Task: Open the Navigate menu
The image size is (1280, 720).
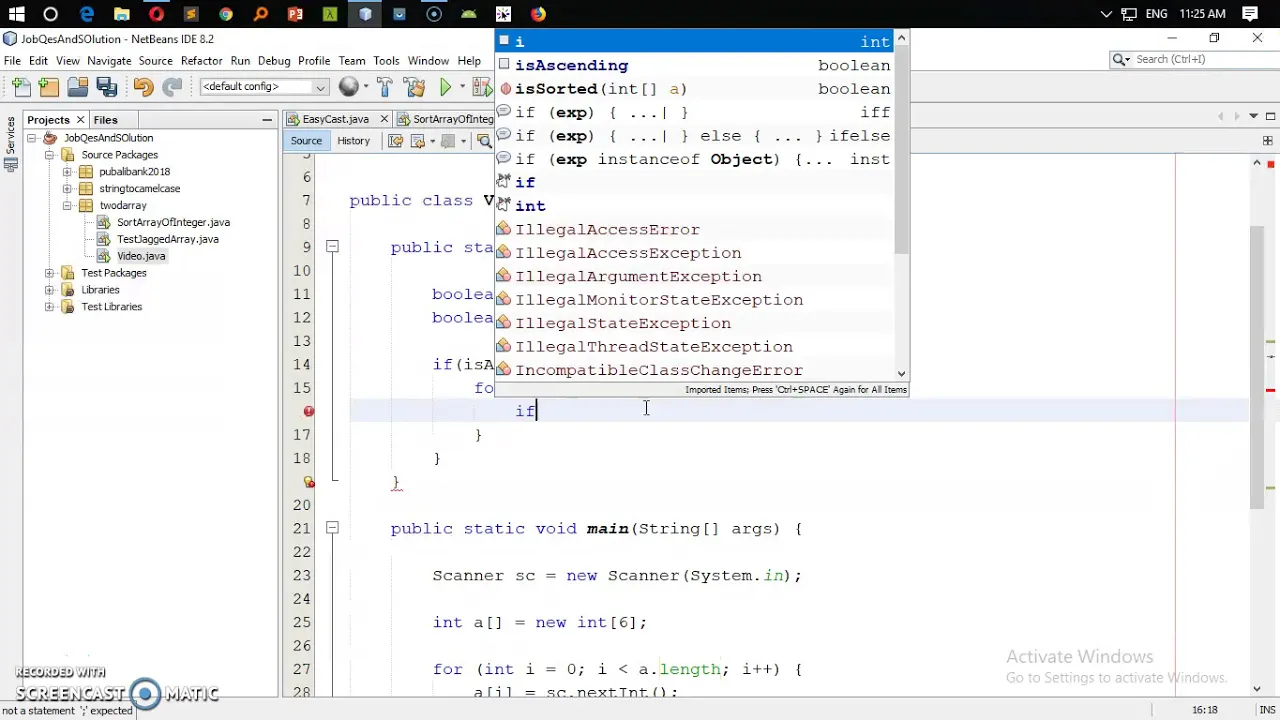Action: [109, 61]
